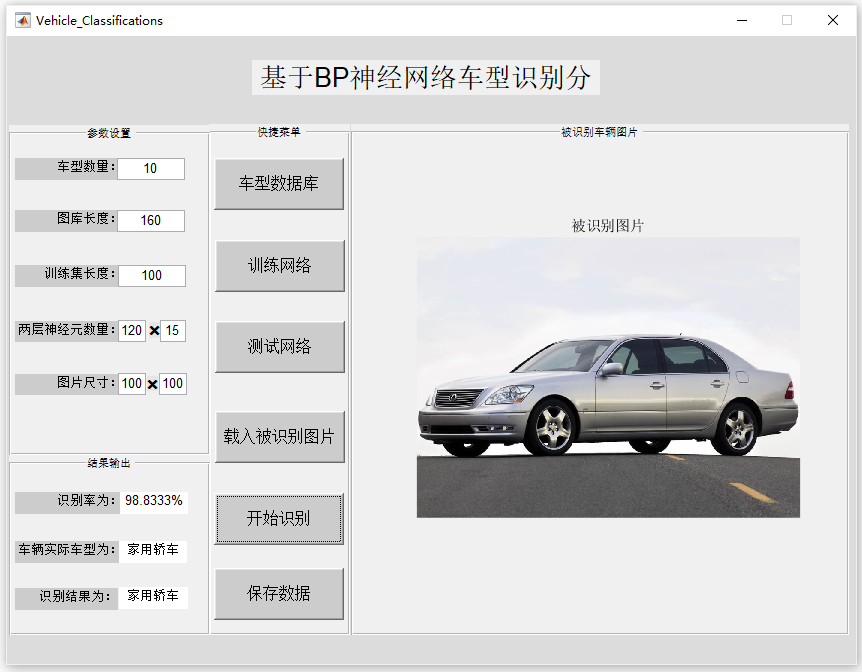862x672 pixels.
Task: Click the 车辆实际车型为 label
Action: (x=67, y=550)
